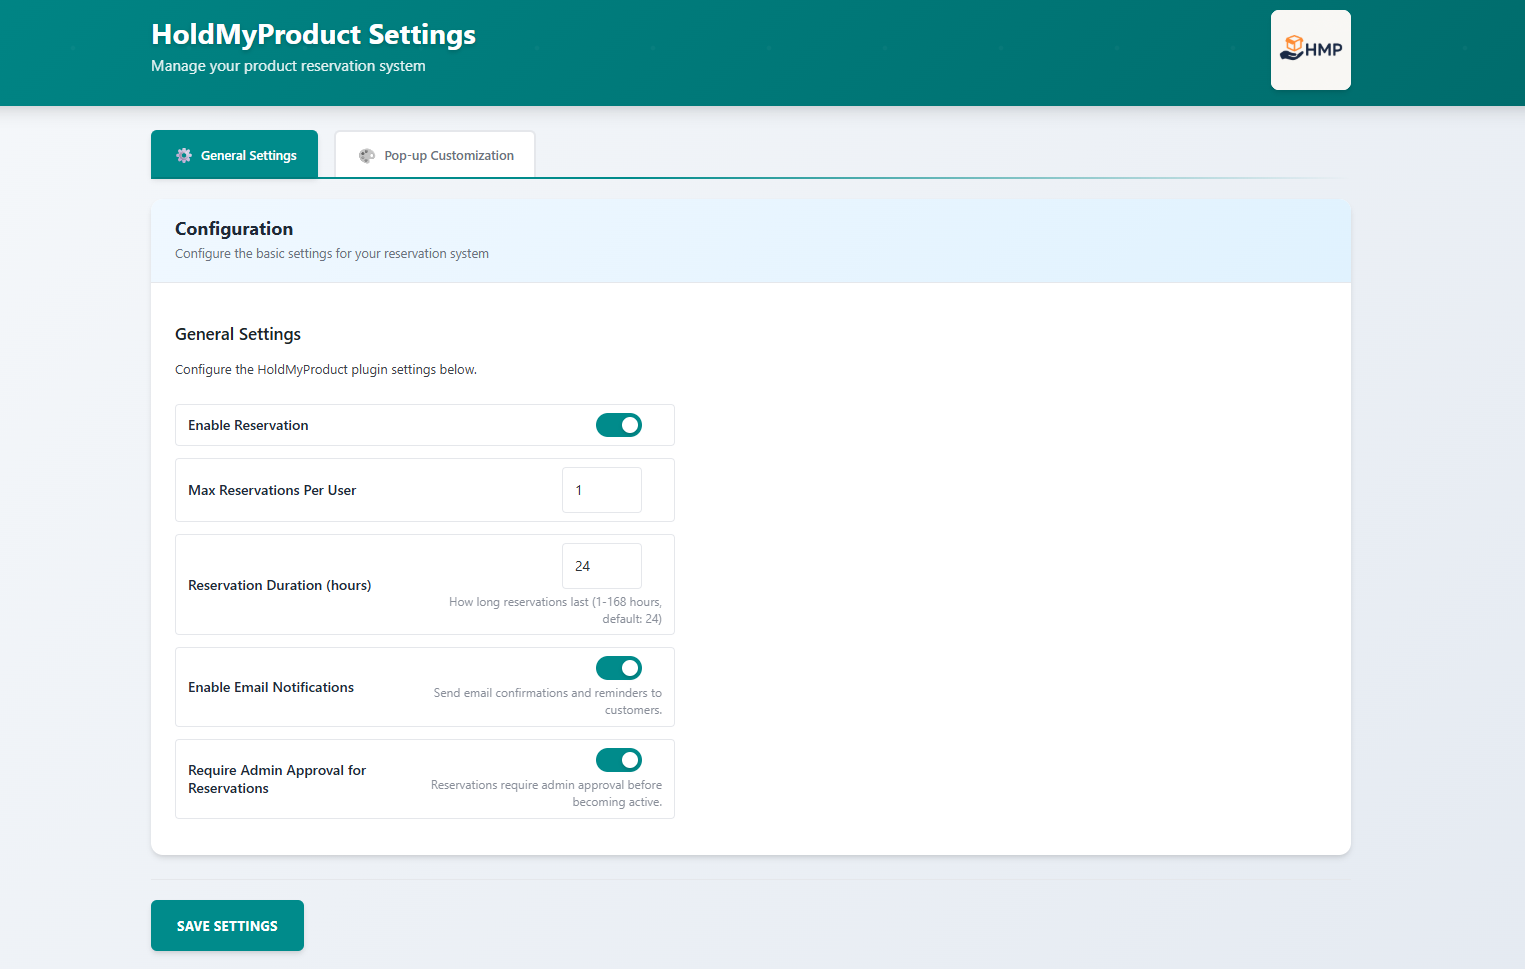Click the Enable Email Notifications label
The width and height of the screenshot is (1525, 969).
point(271,687)
